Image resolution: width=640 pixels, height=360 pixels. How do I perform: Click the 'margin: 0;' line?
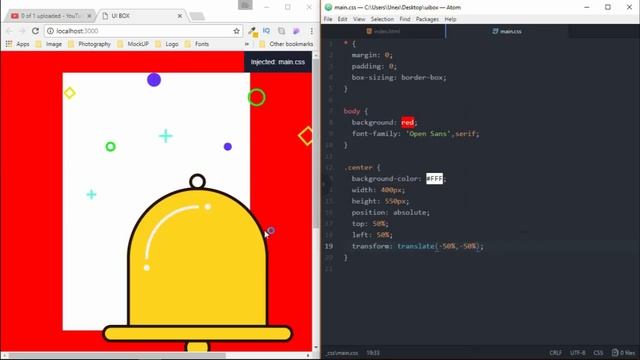(372, 55)
